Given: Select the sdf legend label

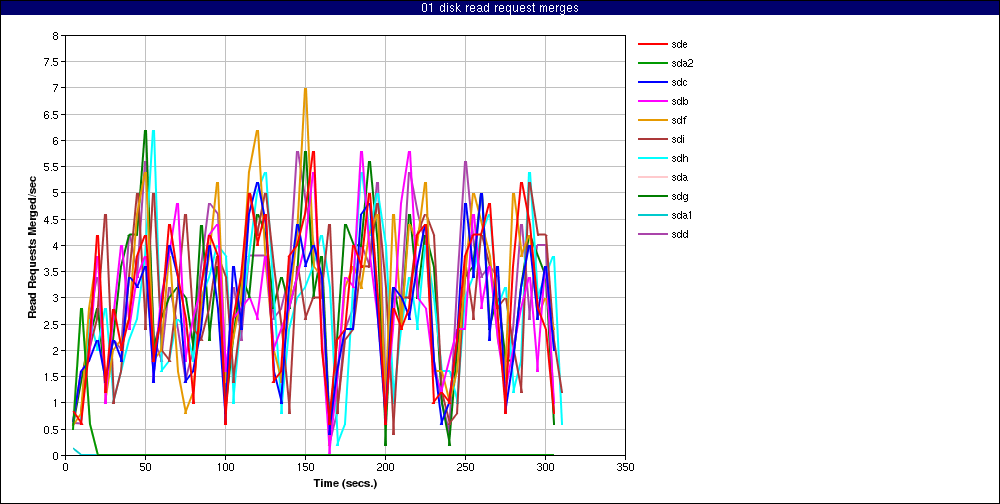Looking at the screenshot, I should point(679,121).
